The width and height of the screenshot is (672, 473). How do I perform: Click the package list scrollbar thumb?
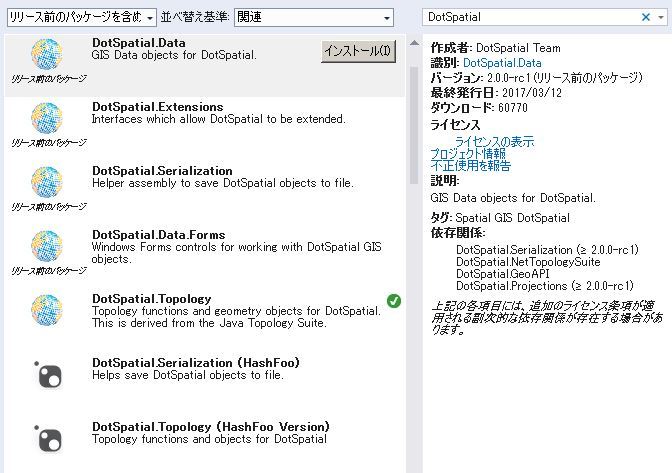pyautogui.click(x=414, y=125)
